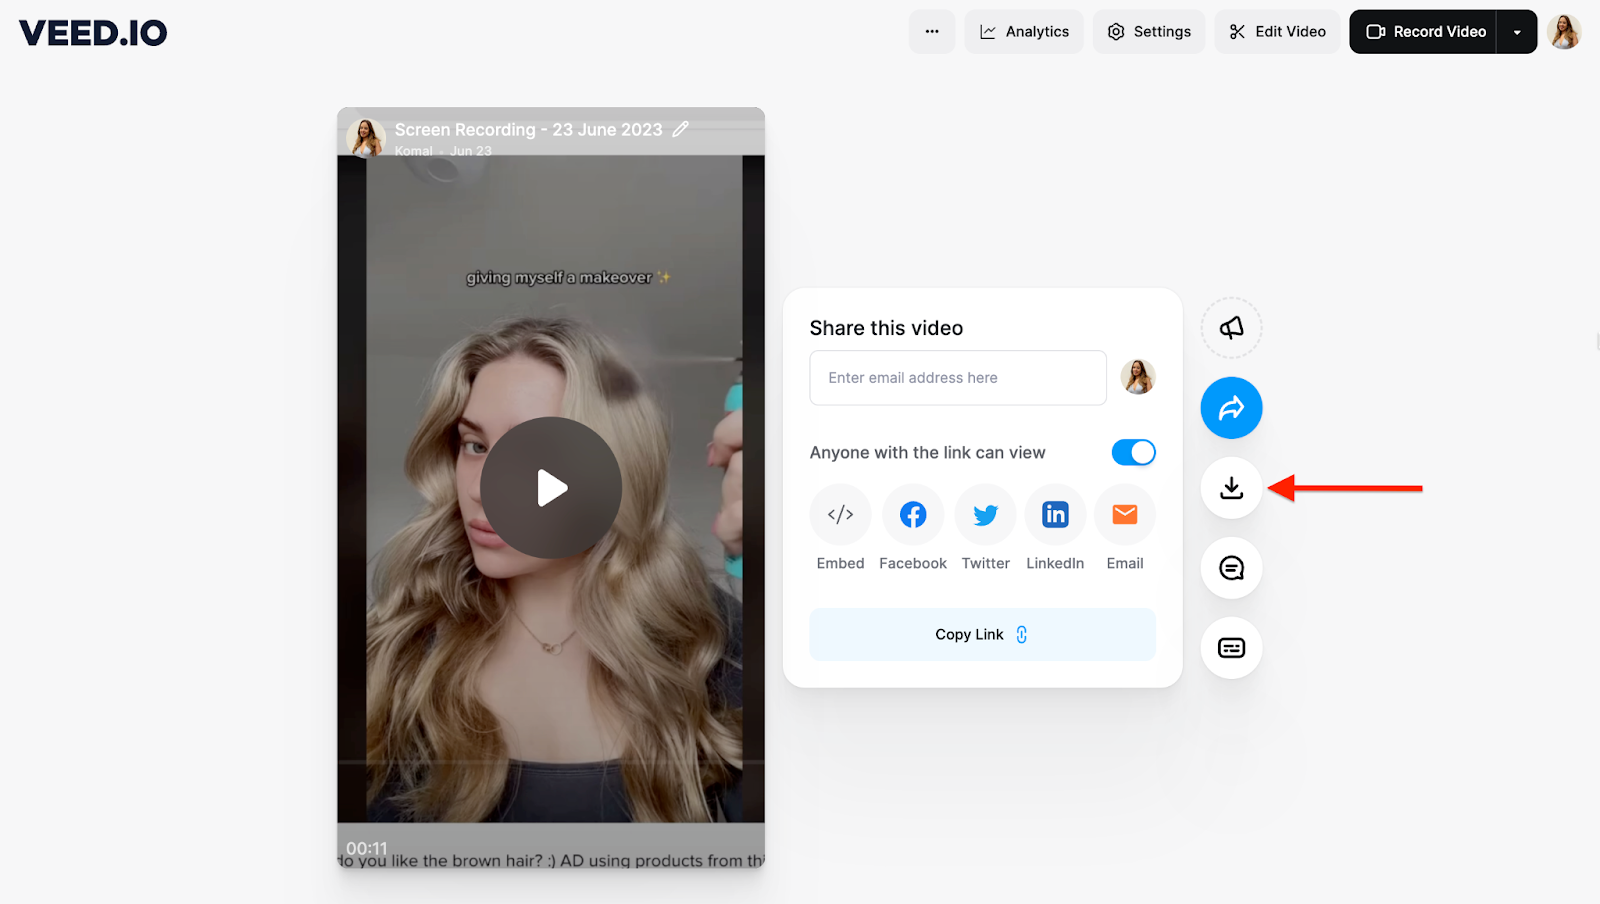Open the megaphone call-to-action button

pos(1232,328)
